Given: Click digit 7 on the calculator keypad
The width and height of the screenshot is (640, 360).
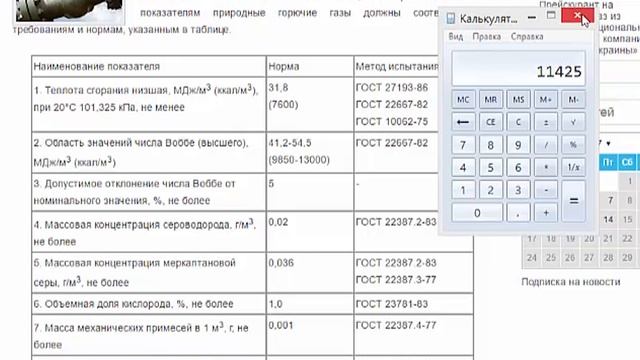Looking at the screenshot, I should point(463,145).
